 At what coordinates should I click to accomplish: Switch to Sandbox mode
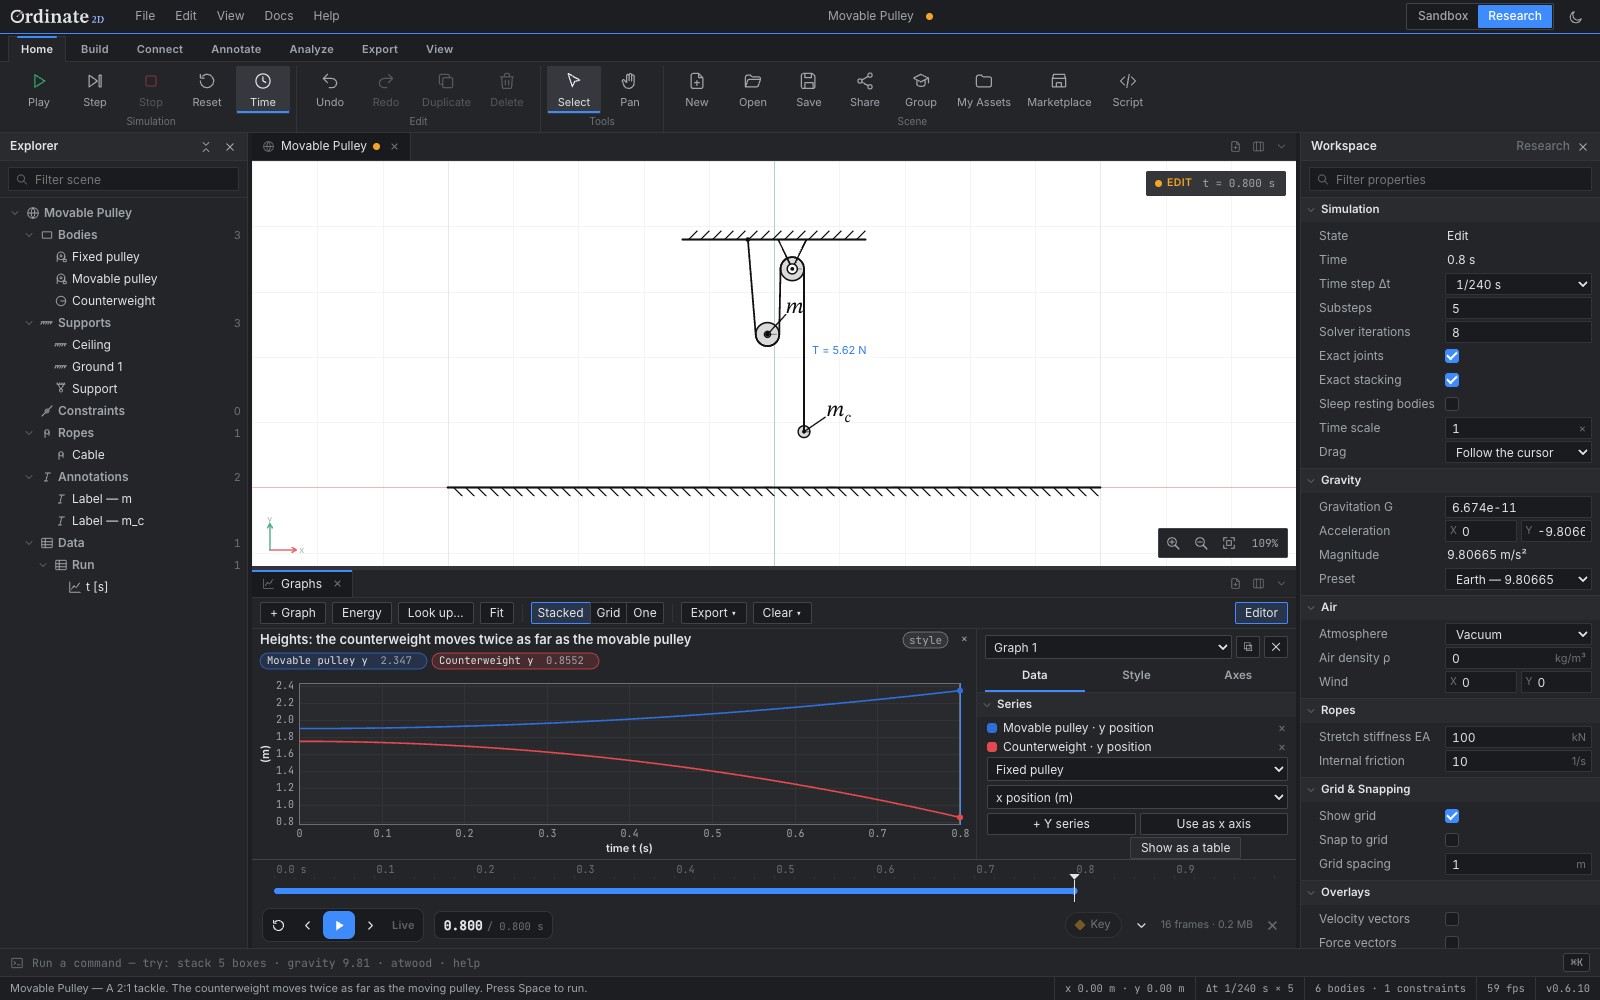1442,16
